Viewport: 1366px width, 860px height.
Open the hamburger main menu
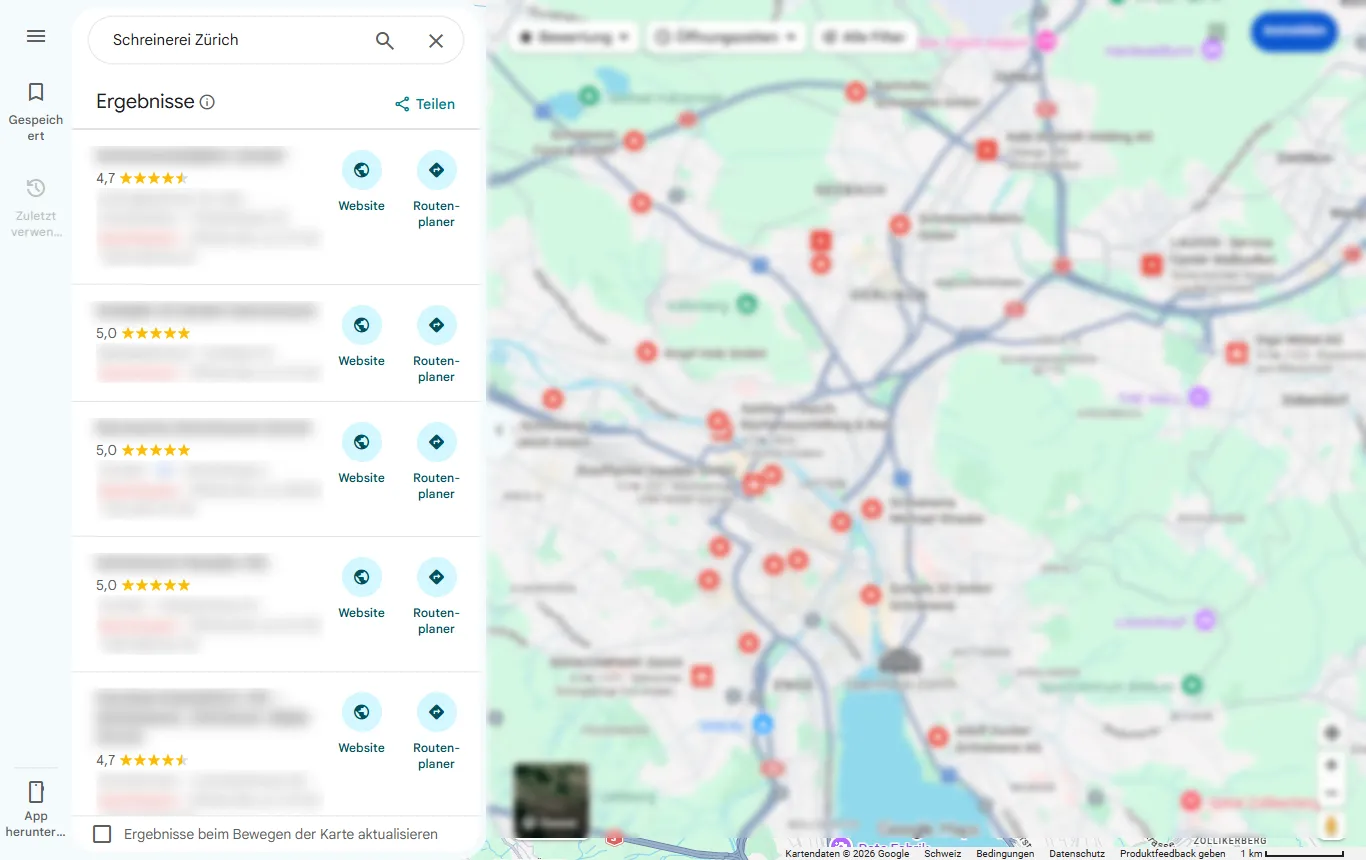36,36
